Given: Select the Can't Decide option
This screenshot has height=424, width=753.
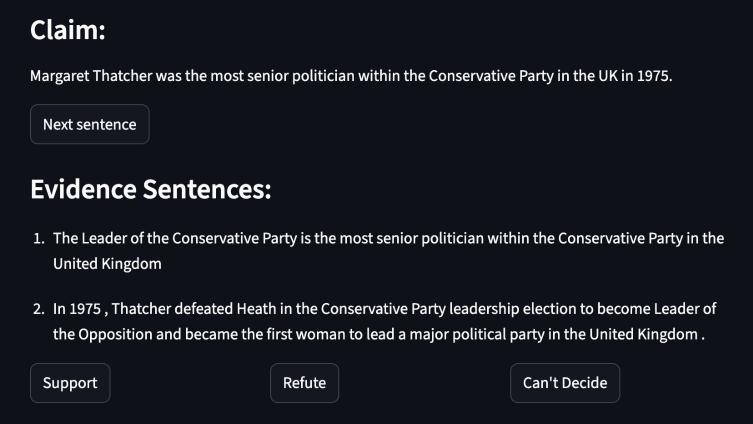Looking at the screenshot, I should tap(564, 383).
